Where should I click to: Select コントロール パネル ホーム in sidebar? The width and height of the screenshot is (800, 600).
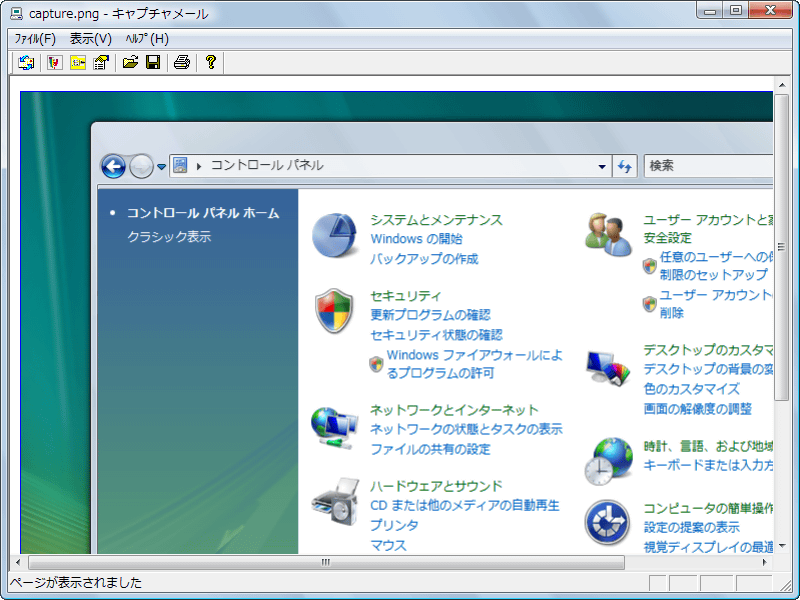(x=203, y=213)
